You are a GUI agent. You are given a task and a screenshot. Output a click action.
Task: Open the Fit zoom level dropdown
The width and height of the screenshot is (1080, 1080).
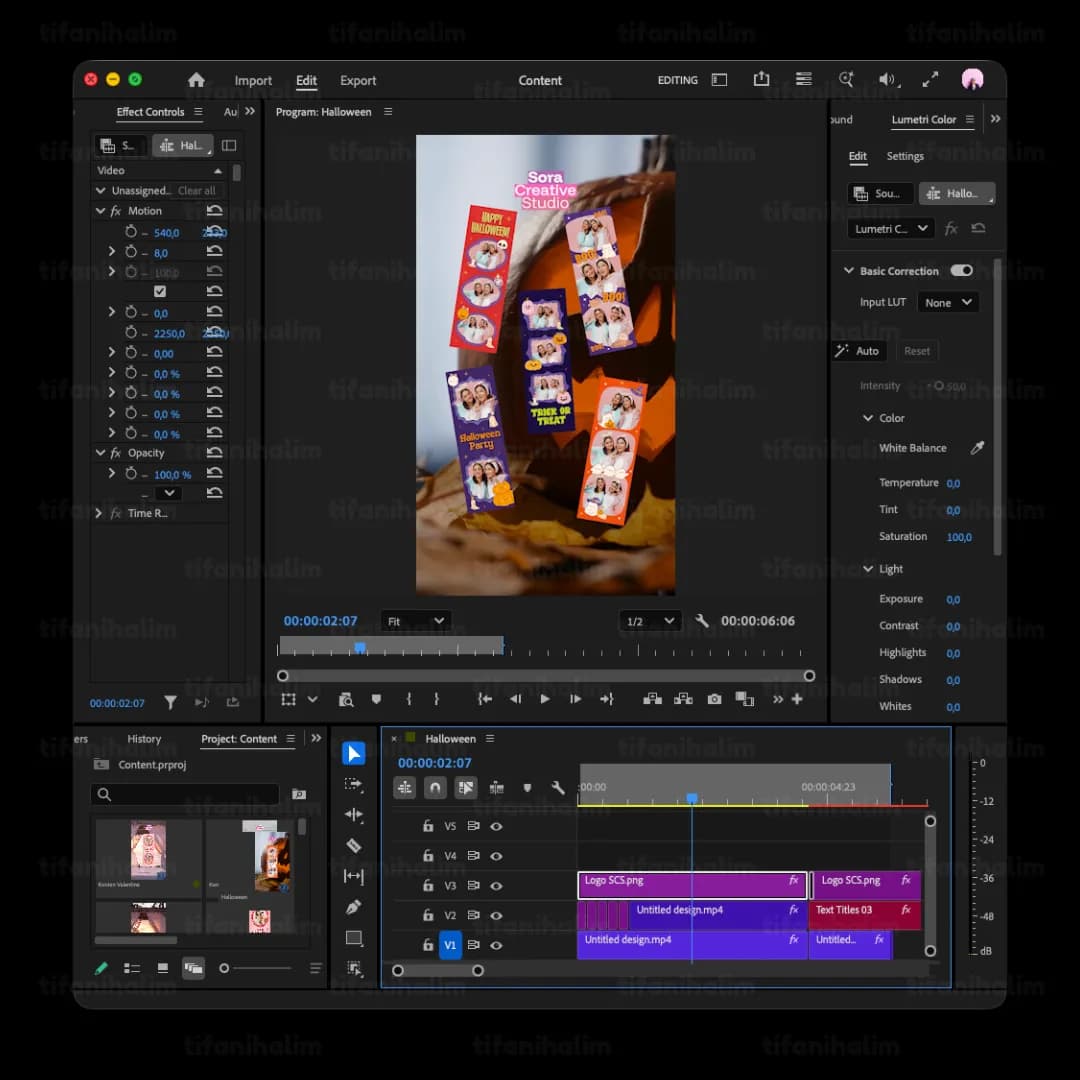(x=415, y=621)
